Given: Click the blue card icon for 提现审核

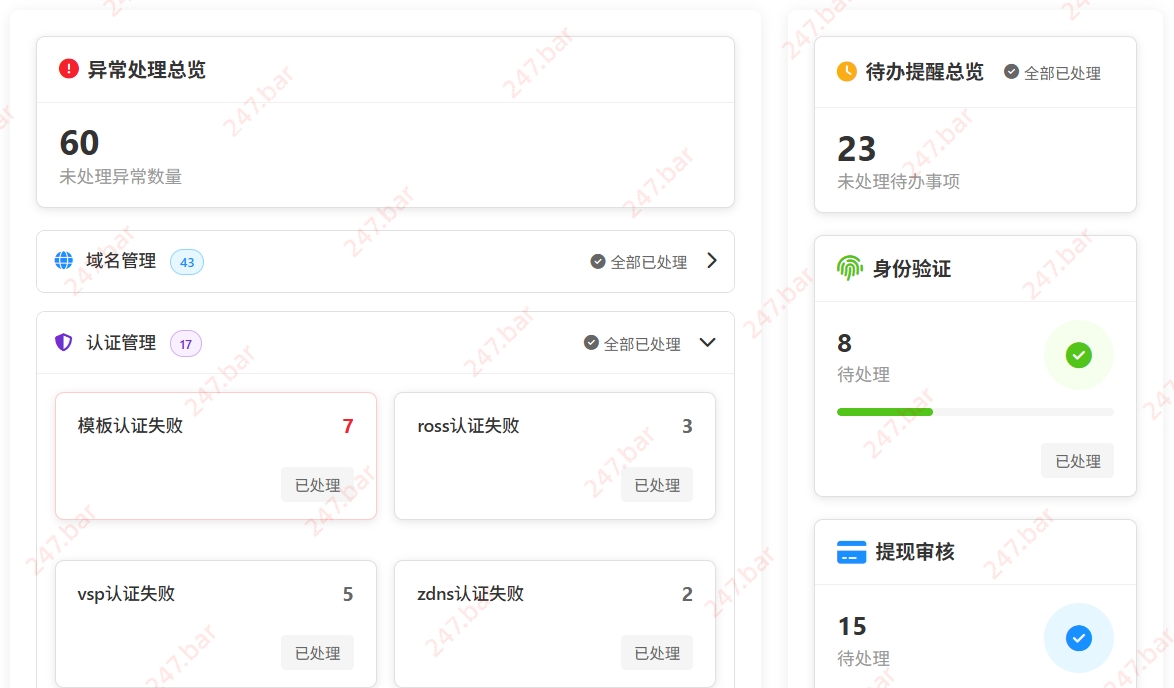Looking at the screenshot, I should click(851, 552).
